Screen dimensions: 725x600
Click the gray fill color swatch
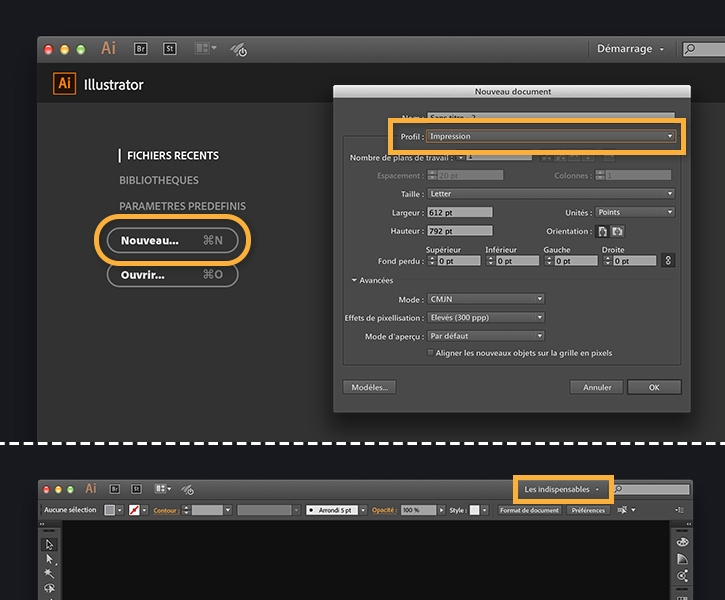pos(110,510)
